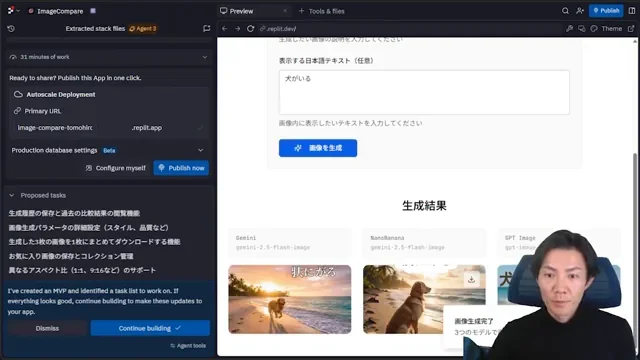Click the Japanese text input area containing 犬がいる

click(424, 92)
